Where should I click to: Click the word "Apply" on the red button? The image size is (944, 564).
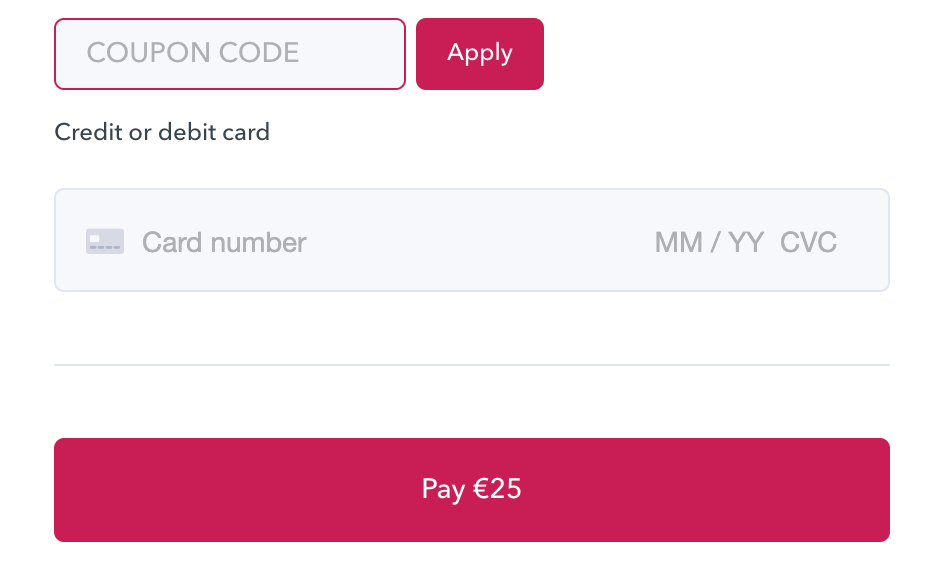pos(480,53)
